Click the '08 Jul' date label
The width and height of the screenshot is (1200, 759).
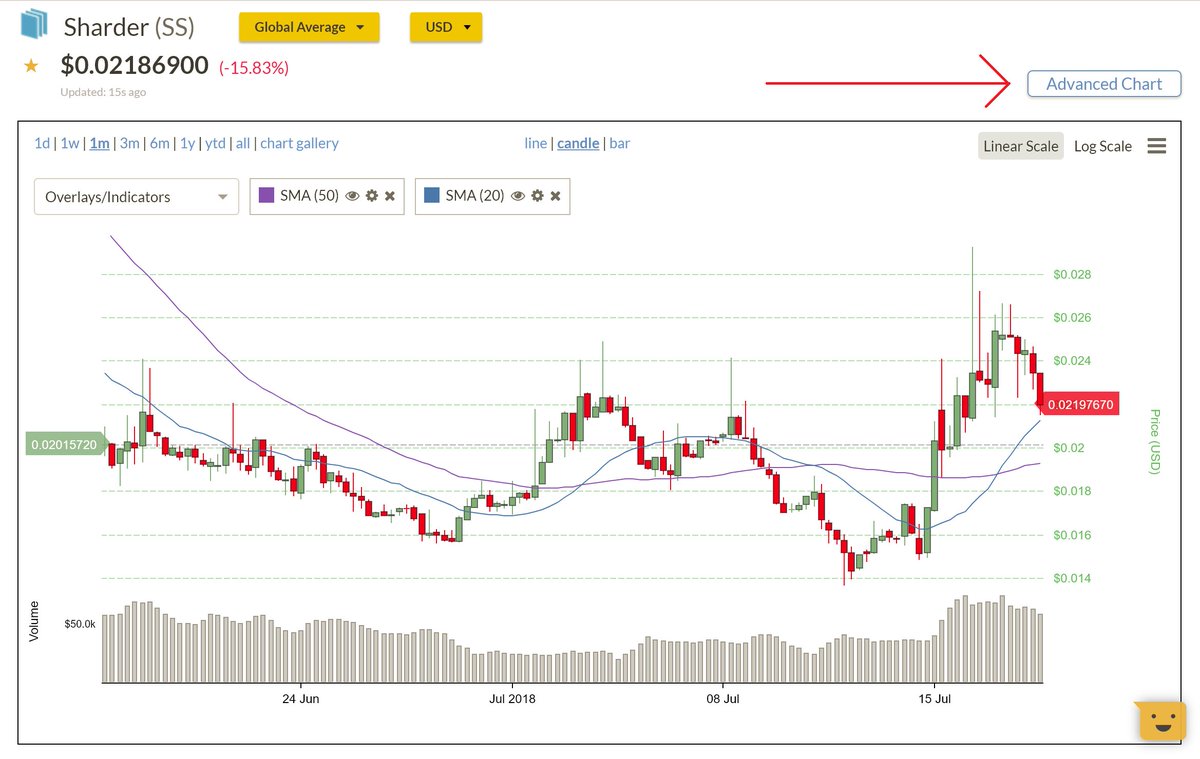(722, 698)
